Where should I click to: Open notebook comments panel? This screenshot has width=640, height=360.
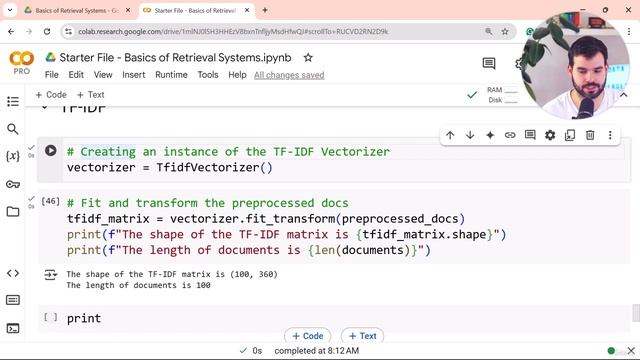489,63
